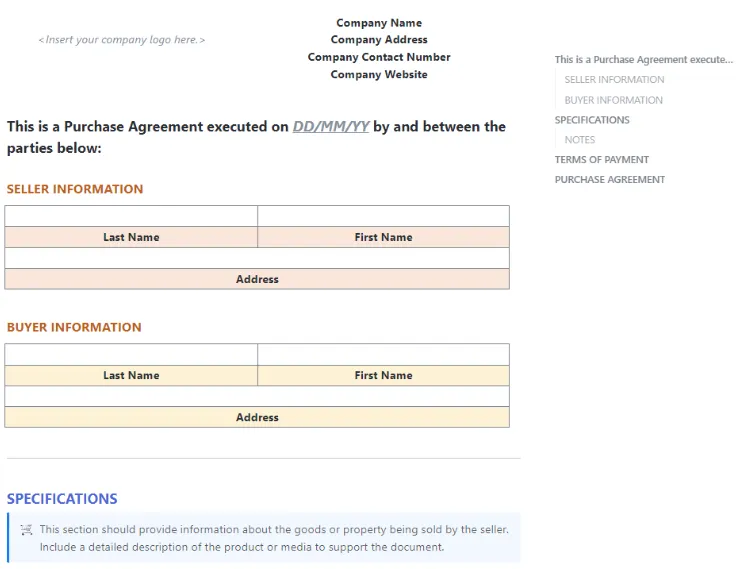749x569 pixels.
Task: Click the shopping cart icon in Specifications note
Action: click(26, 529)
